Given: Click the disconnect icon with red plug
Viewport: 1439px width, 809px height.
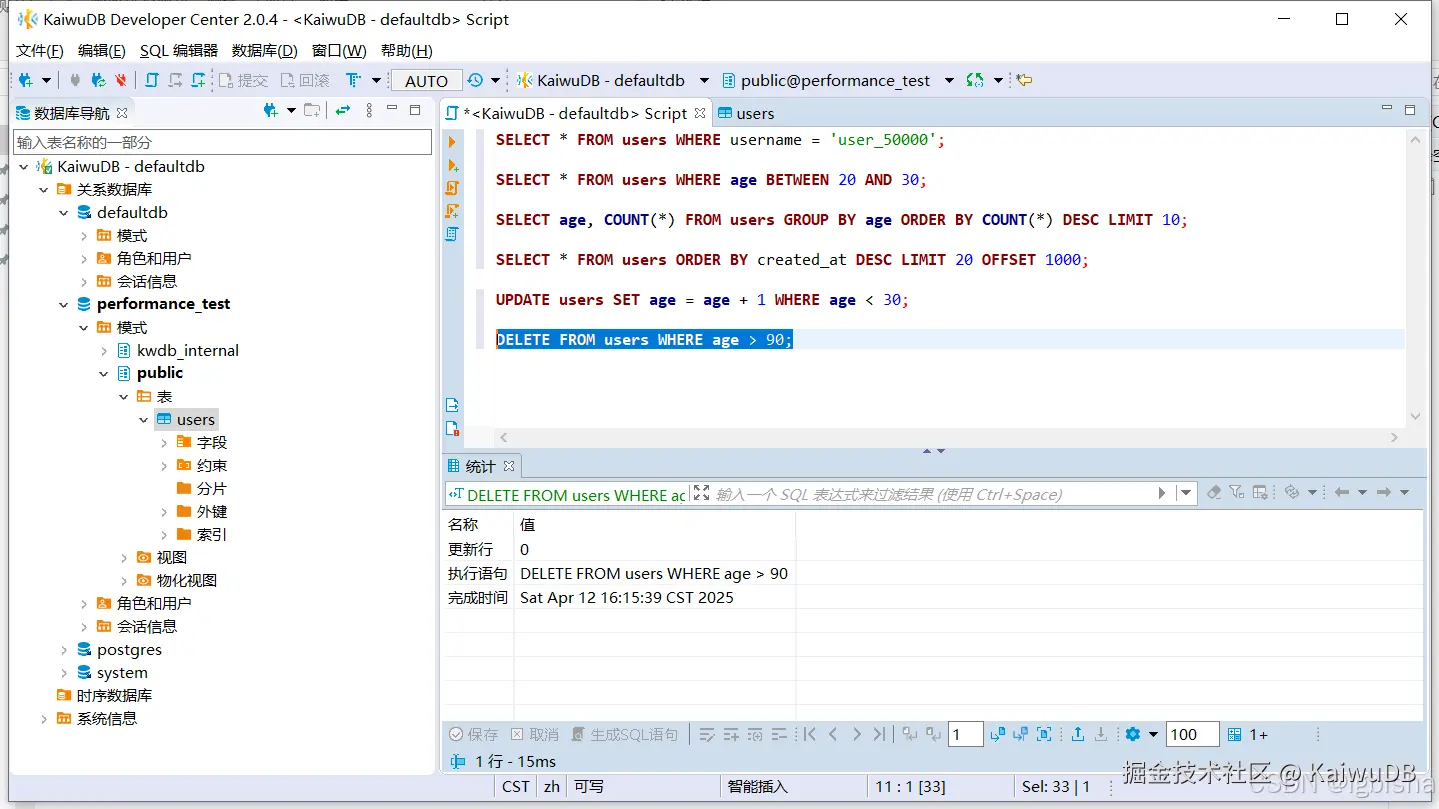Looking at the screenshot, I should click(121, 80).
